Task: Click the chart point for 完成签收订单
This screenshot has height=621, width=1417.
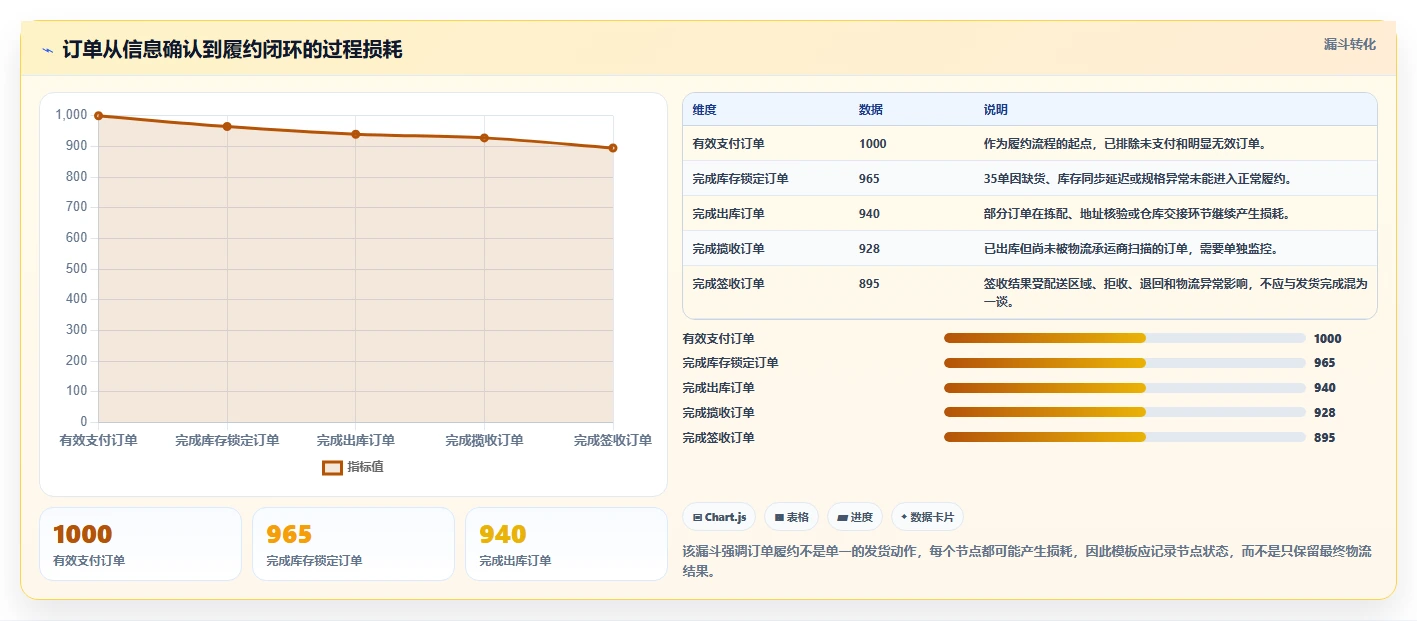Action: point(613,148)
